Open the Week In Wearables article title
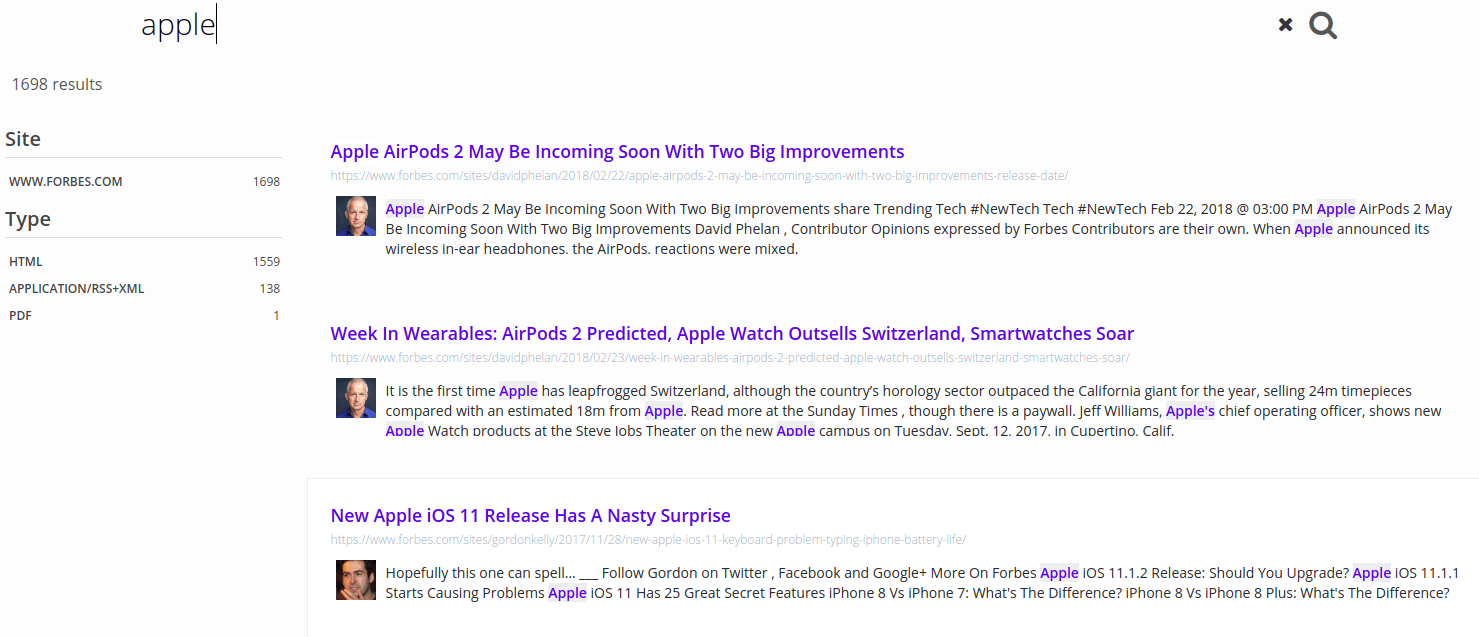The height and width of the screenshot is (637, 1479). tap(732, 334)
